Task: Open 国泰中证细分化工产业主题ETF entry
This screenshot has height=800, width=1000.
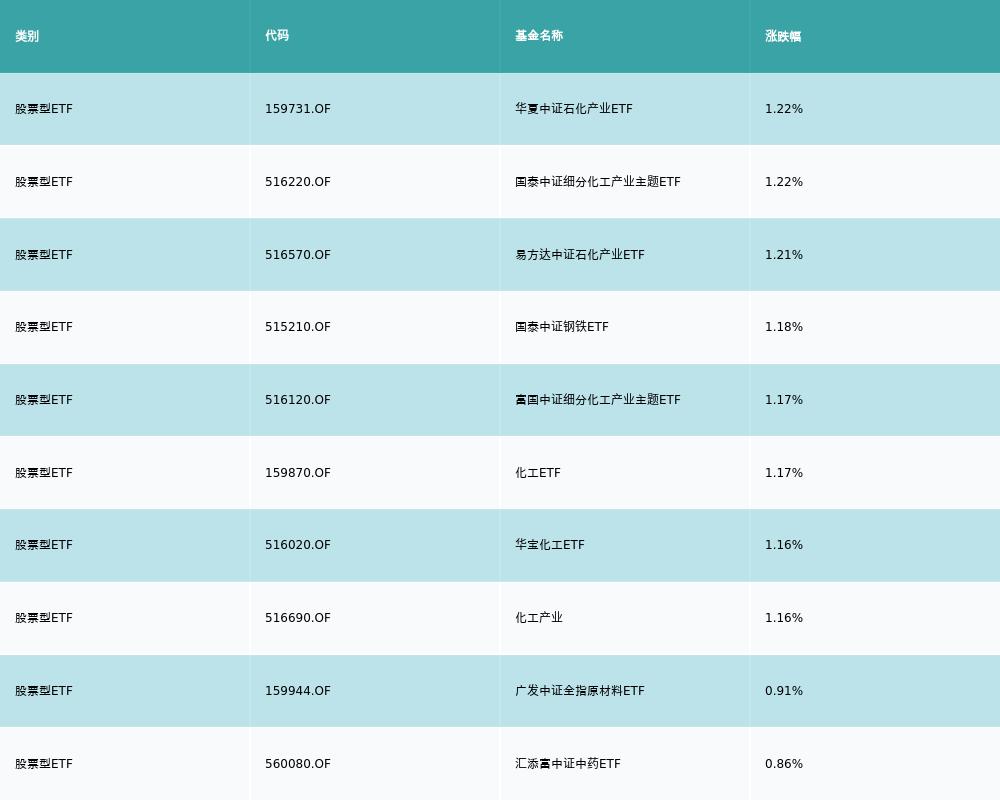Action: 598,182
